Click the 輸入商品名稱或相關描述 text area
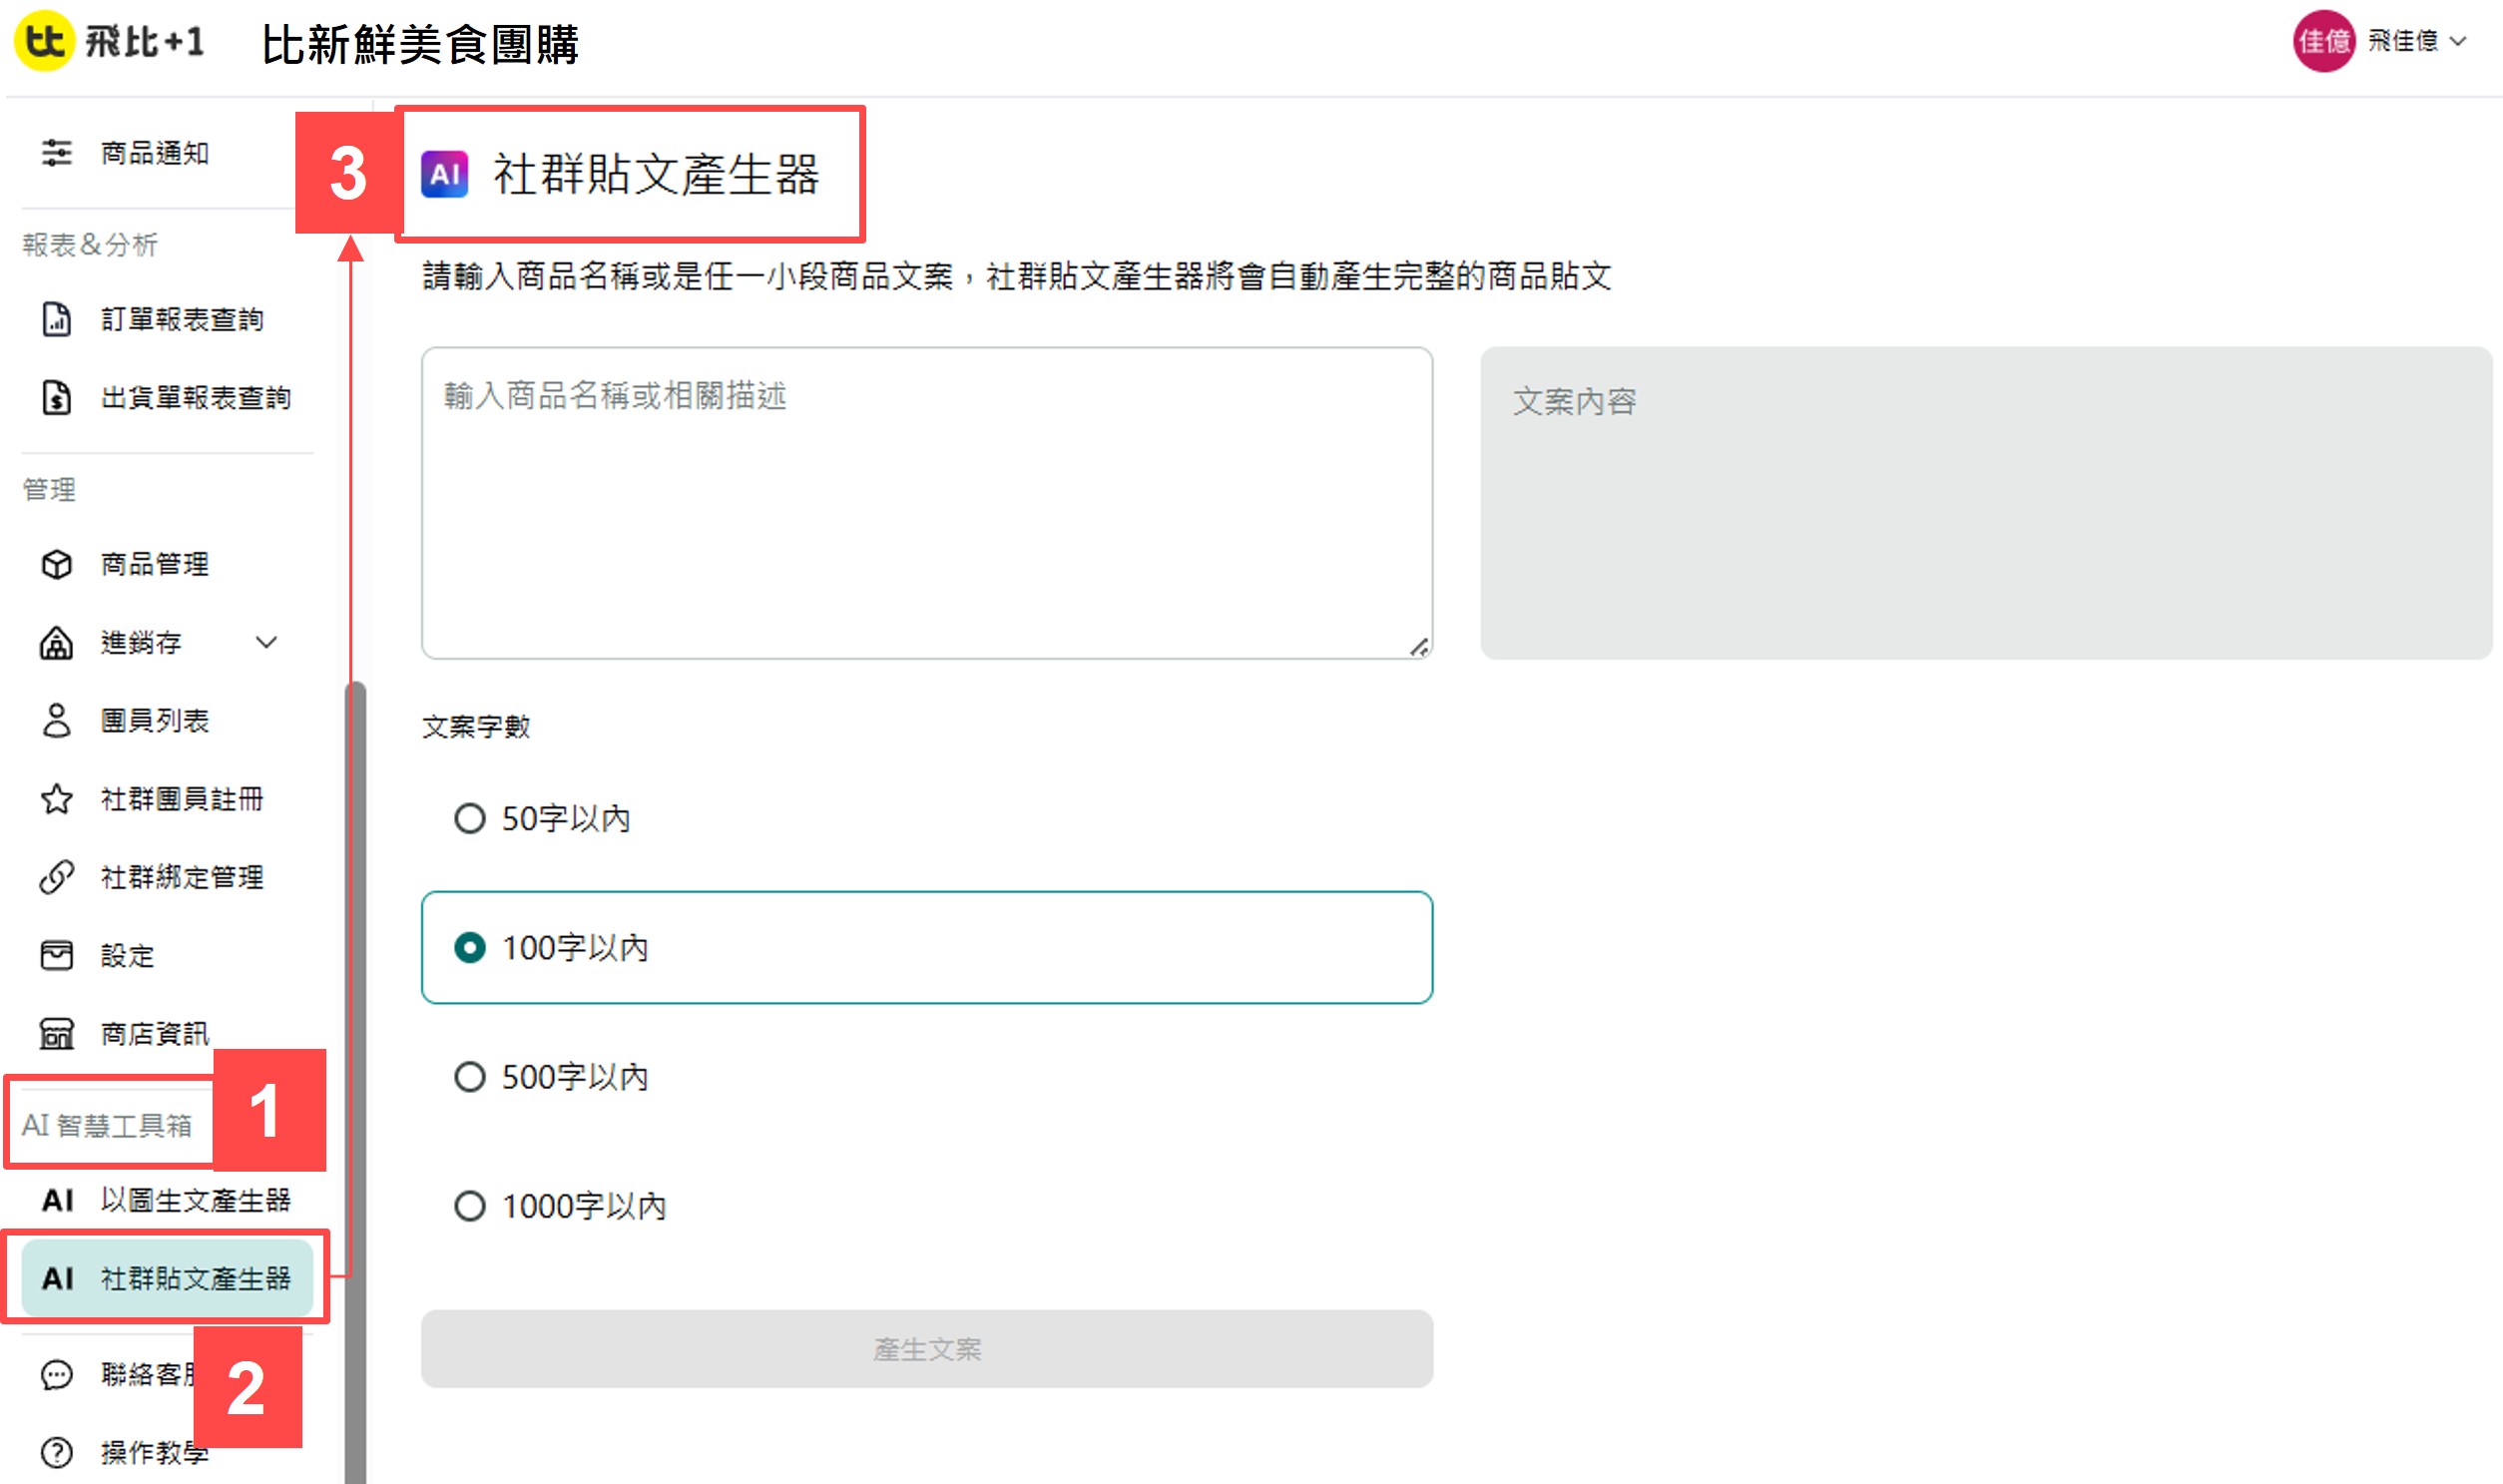Screen dimensions: 2503x1484 tap(926, 503)
